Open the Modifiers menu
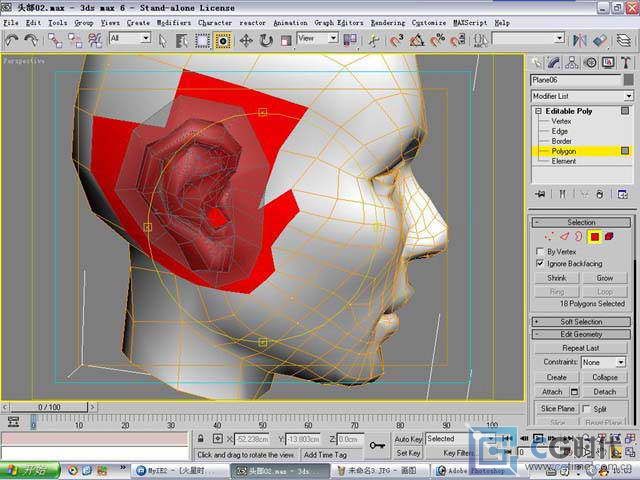 [x=174, y=23]
